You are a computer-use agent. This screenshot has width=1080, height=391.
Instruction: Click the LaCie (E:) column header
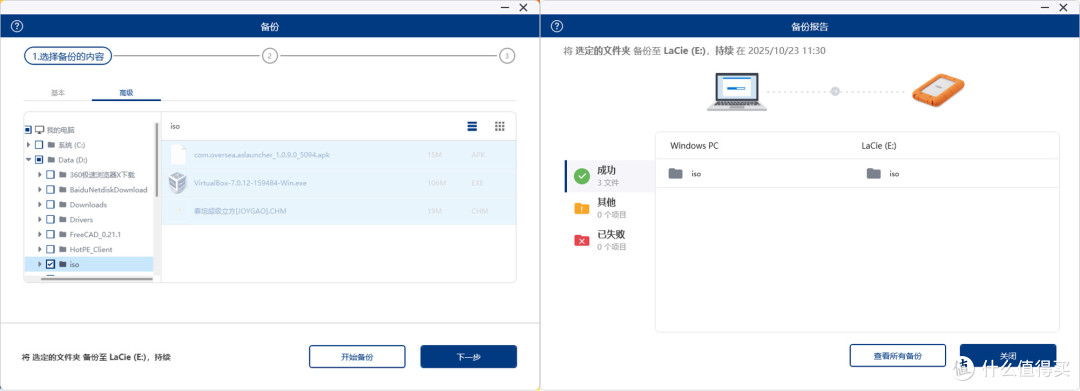(x=879, y=146)
